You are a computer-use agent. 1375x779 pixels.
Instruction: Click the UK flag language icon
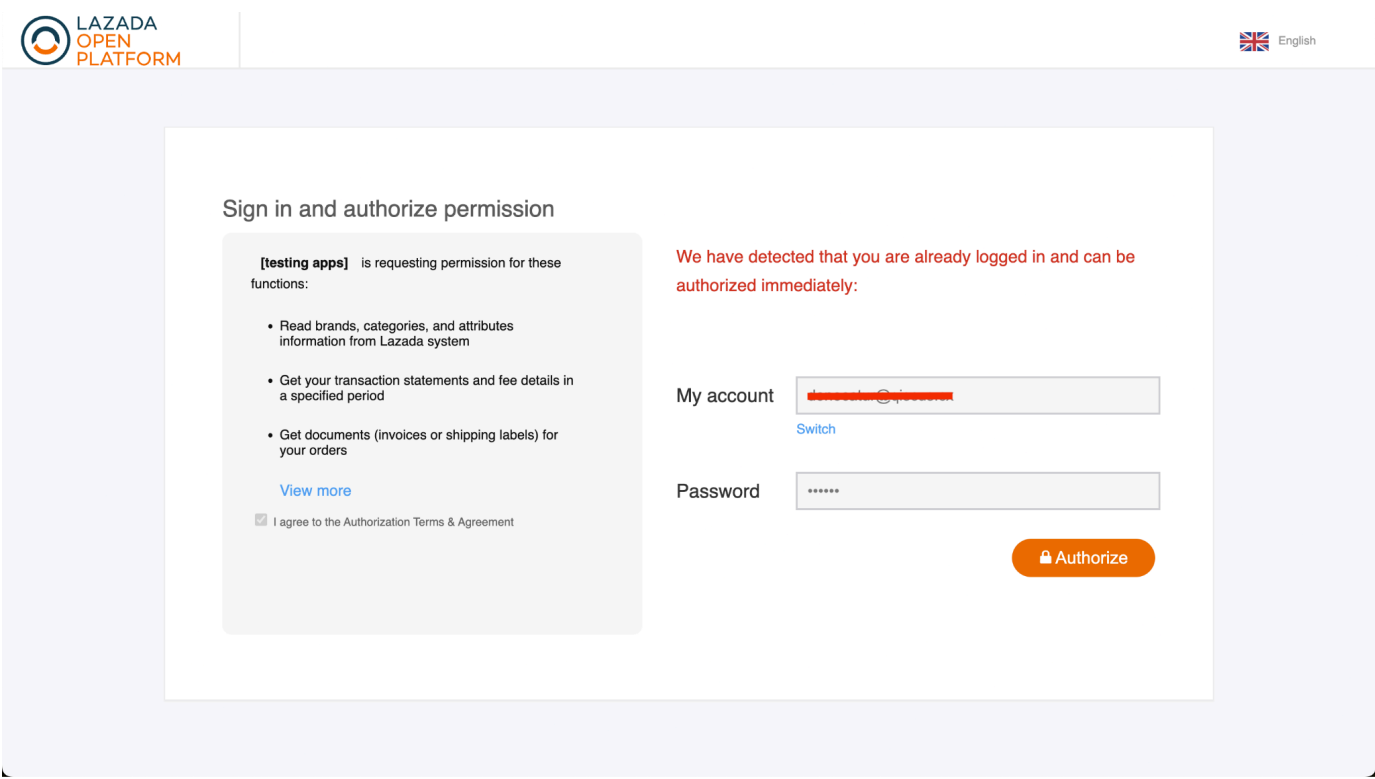(1253, 41)
